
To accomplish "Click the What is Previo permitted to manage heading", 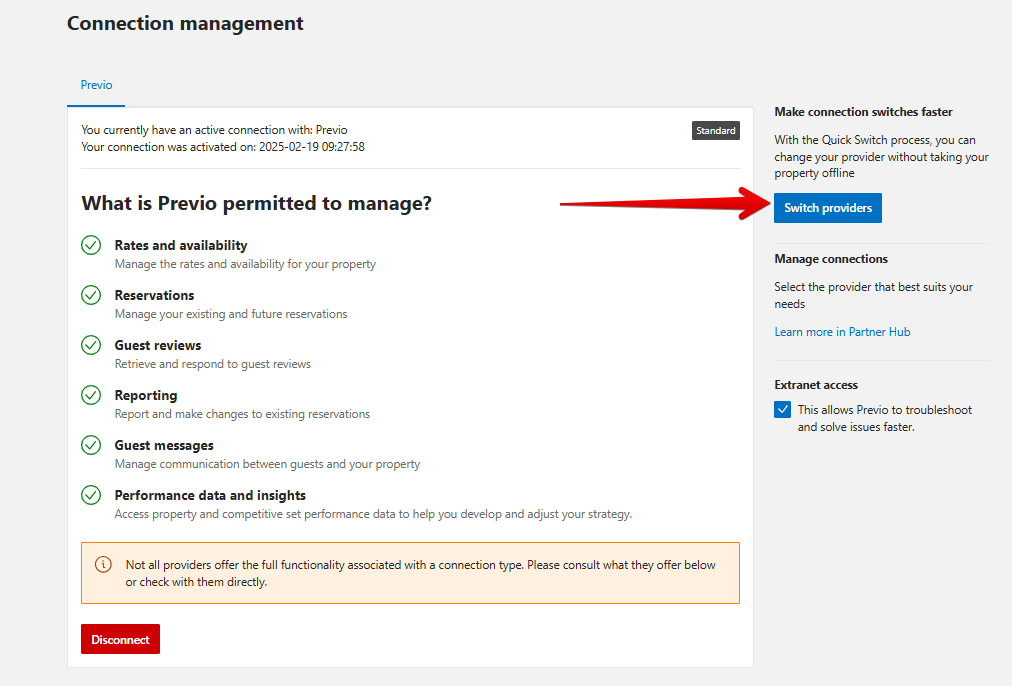I will (256, 203).
